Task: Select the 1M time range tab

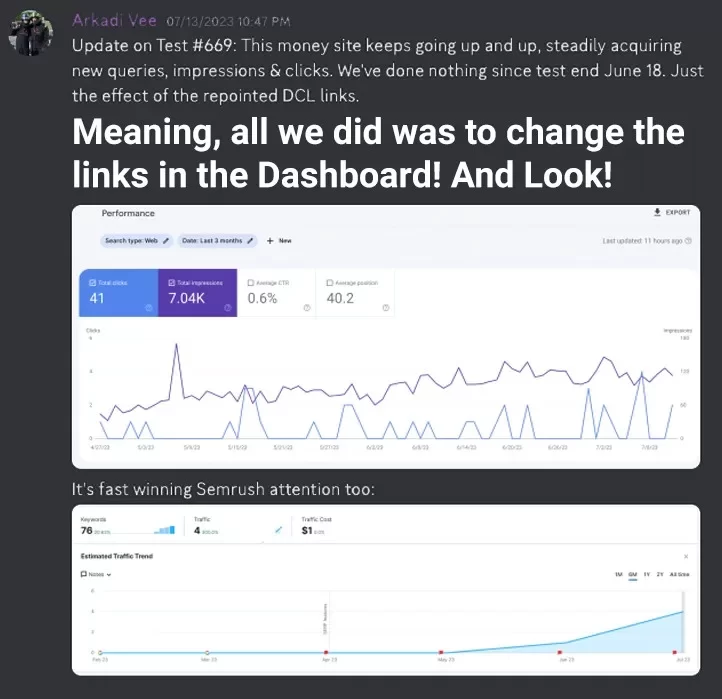Action: coord(618,575)
